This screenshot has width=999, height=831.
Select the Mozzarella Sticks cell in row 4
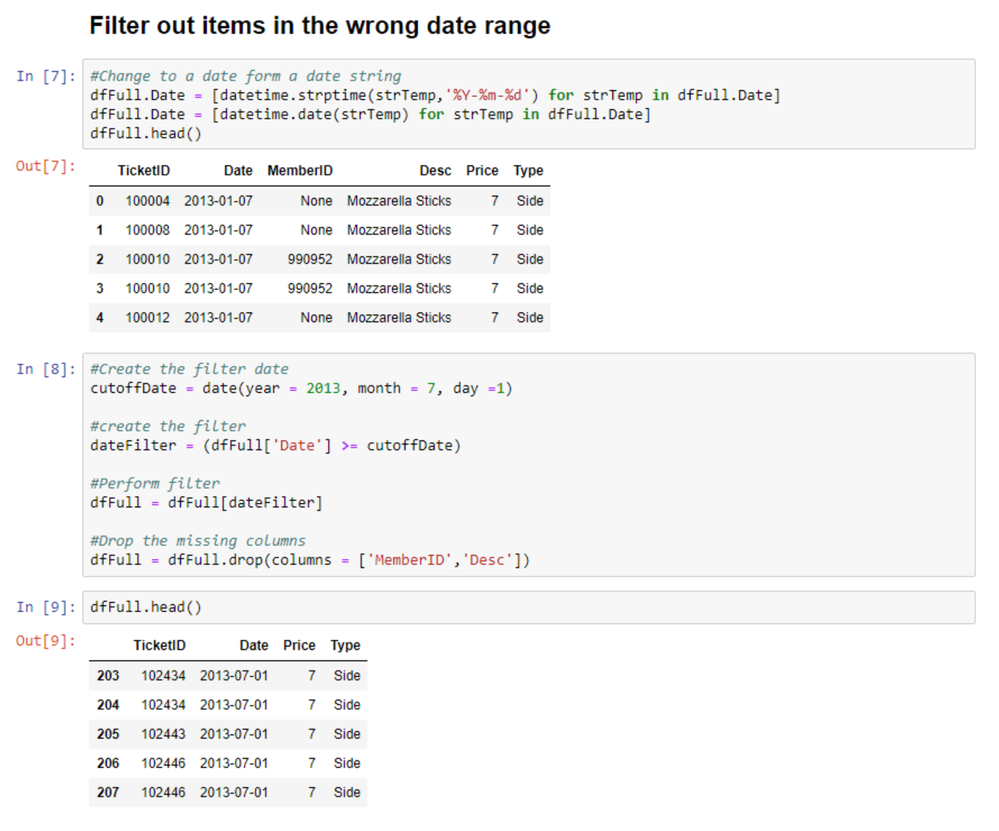(401, 317)
